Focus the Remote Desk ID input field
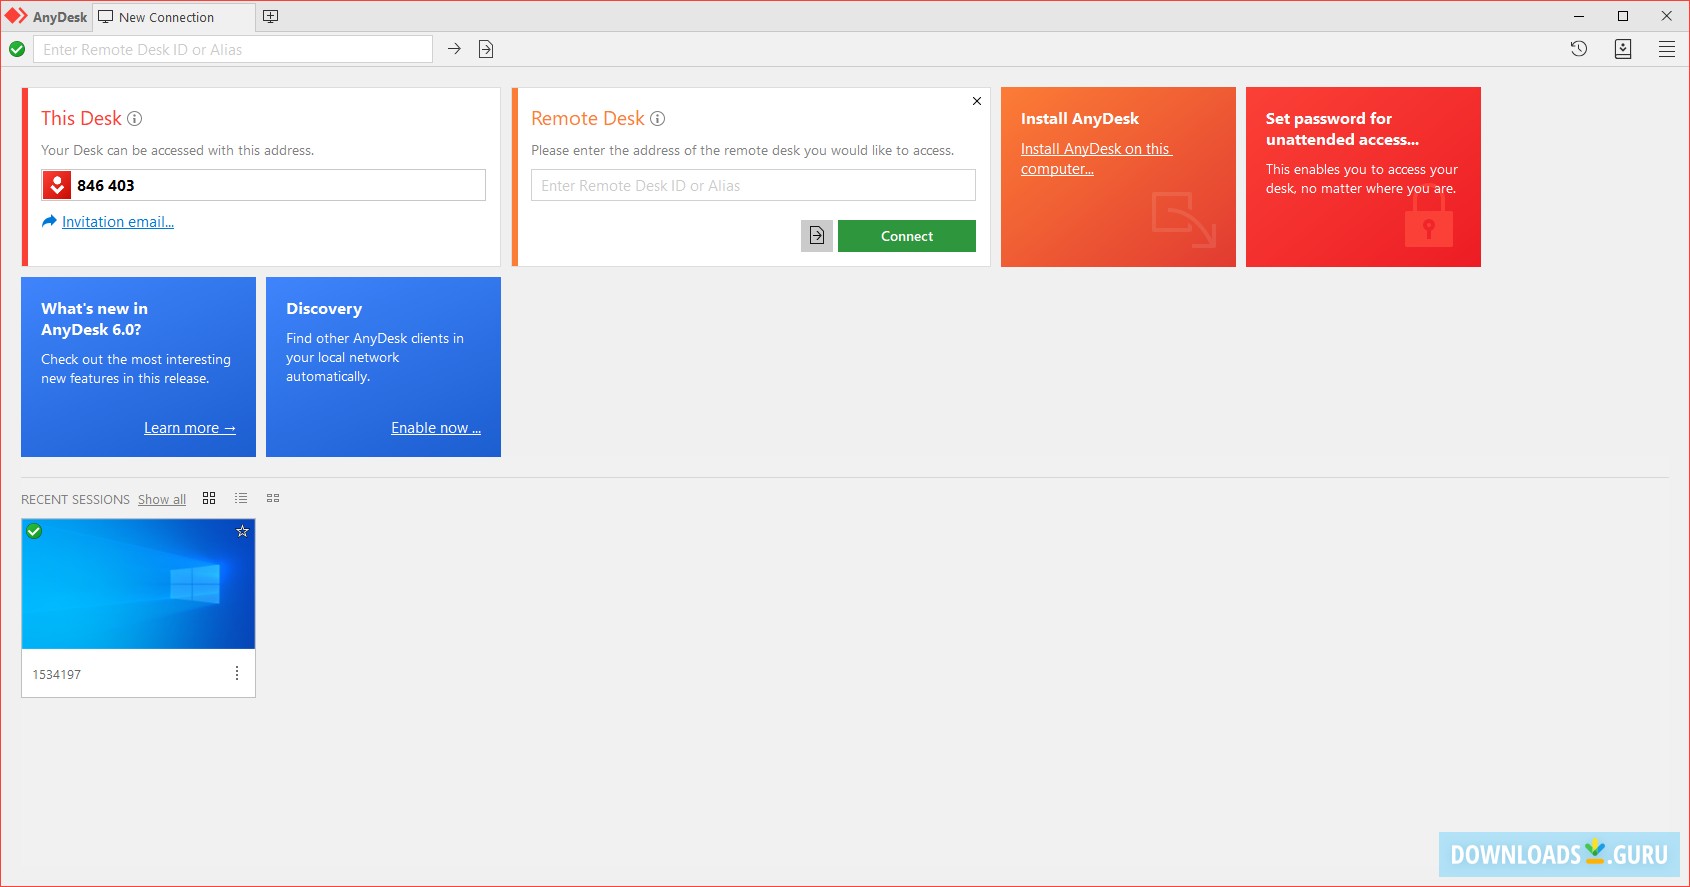1690x887 pixels. point(753,185)
